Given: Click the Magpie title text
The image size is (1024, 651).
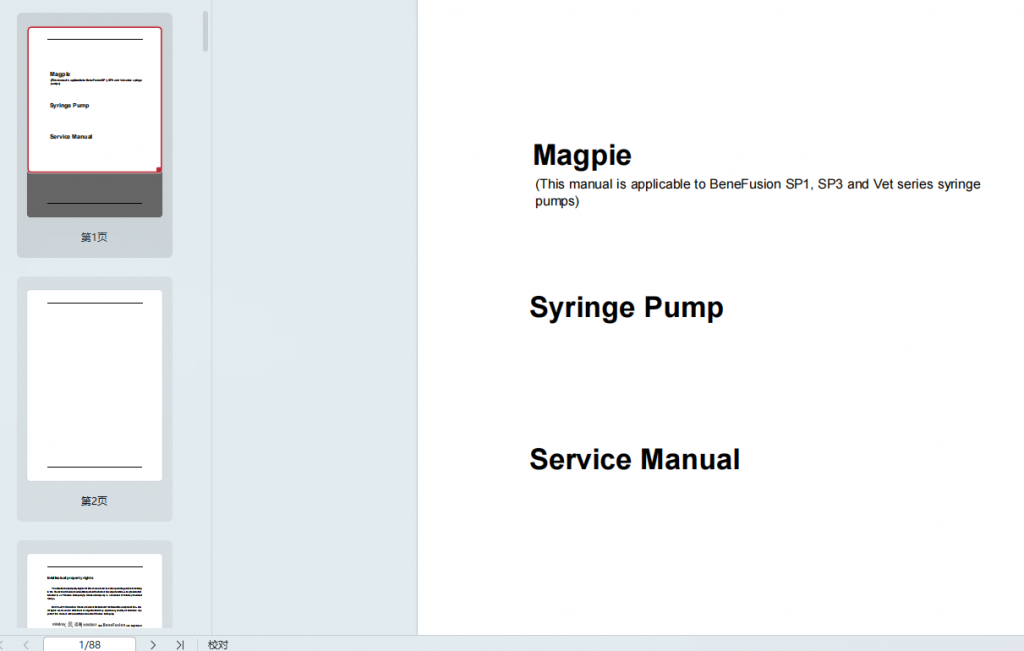Looking at the screenshot, I should 582,156.
